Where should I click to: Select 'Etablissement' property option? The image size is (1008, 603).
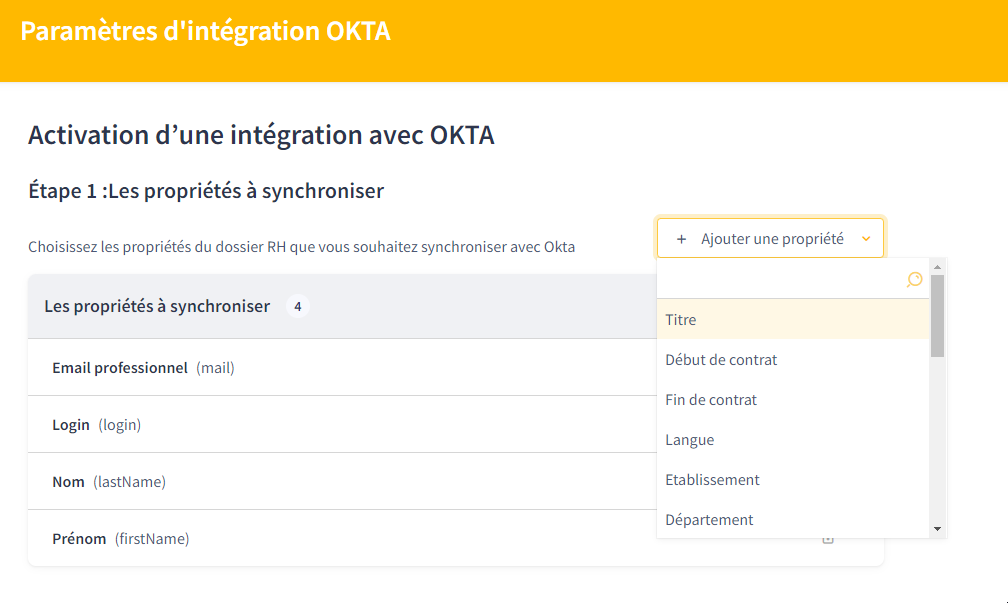coord(793,480)
